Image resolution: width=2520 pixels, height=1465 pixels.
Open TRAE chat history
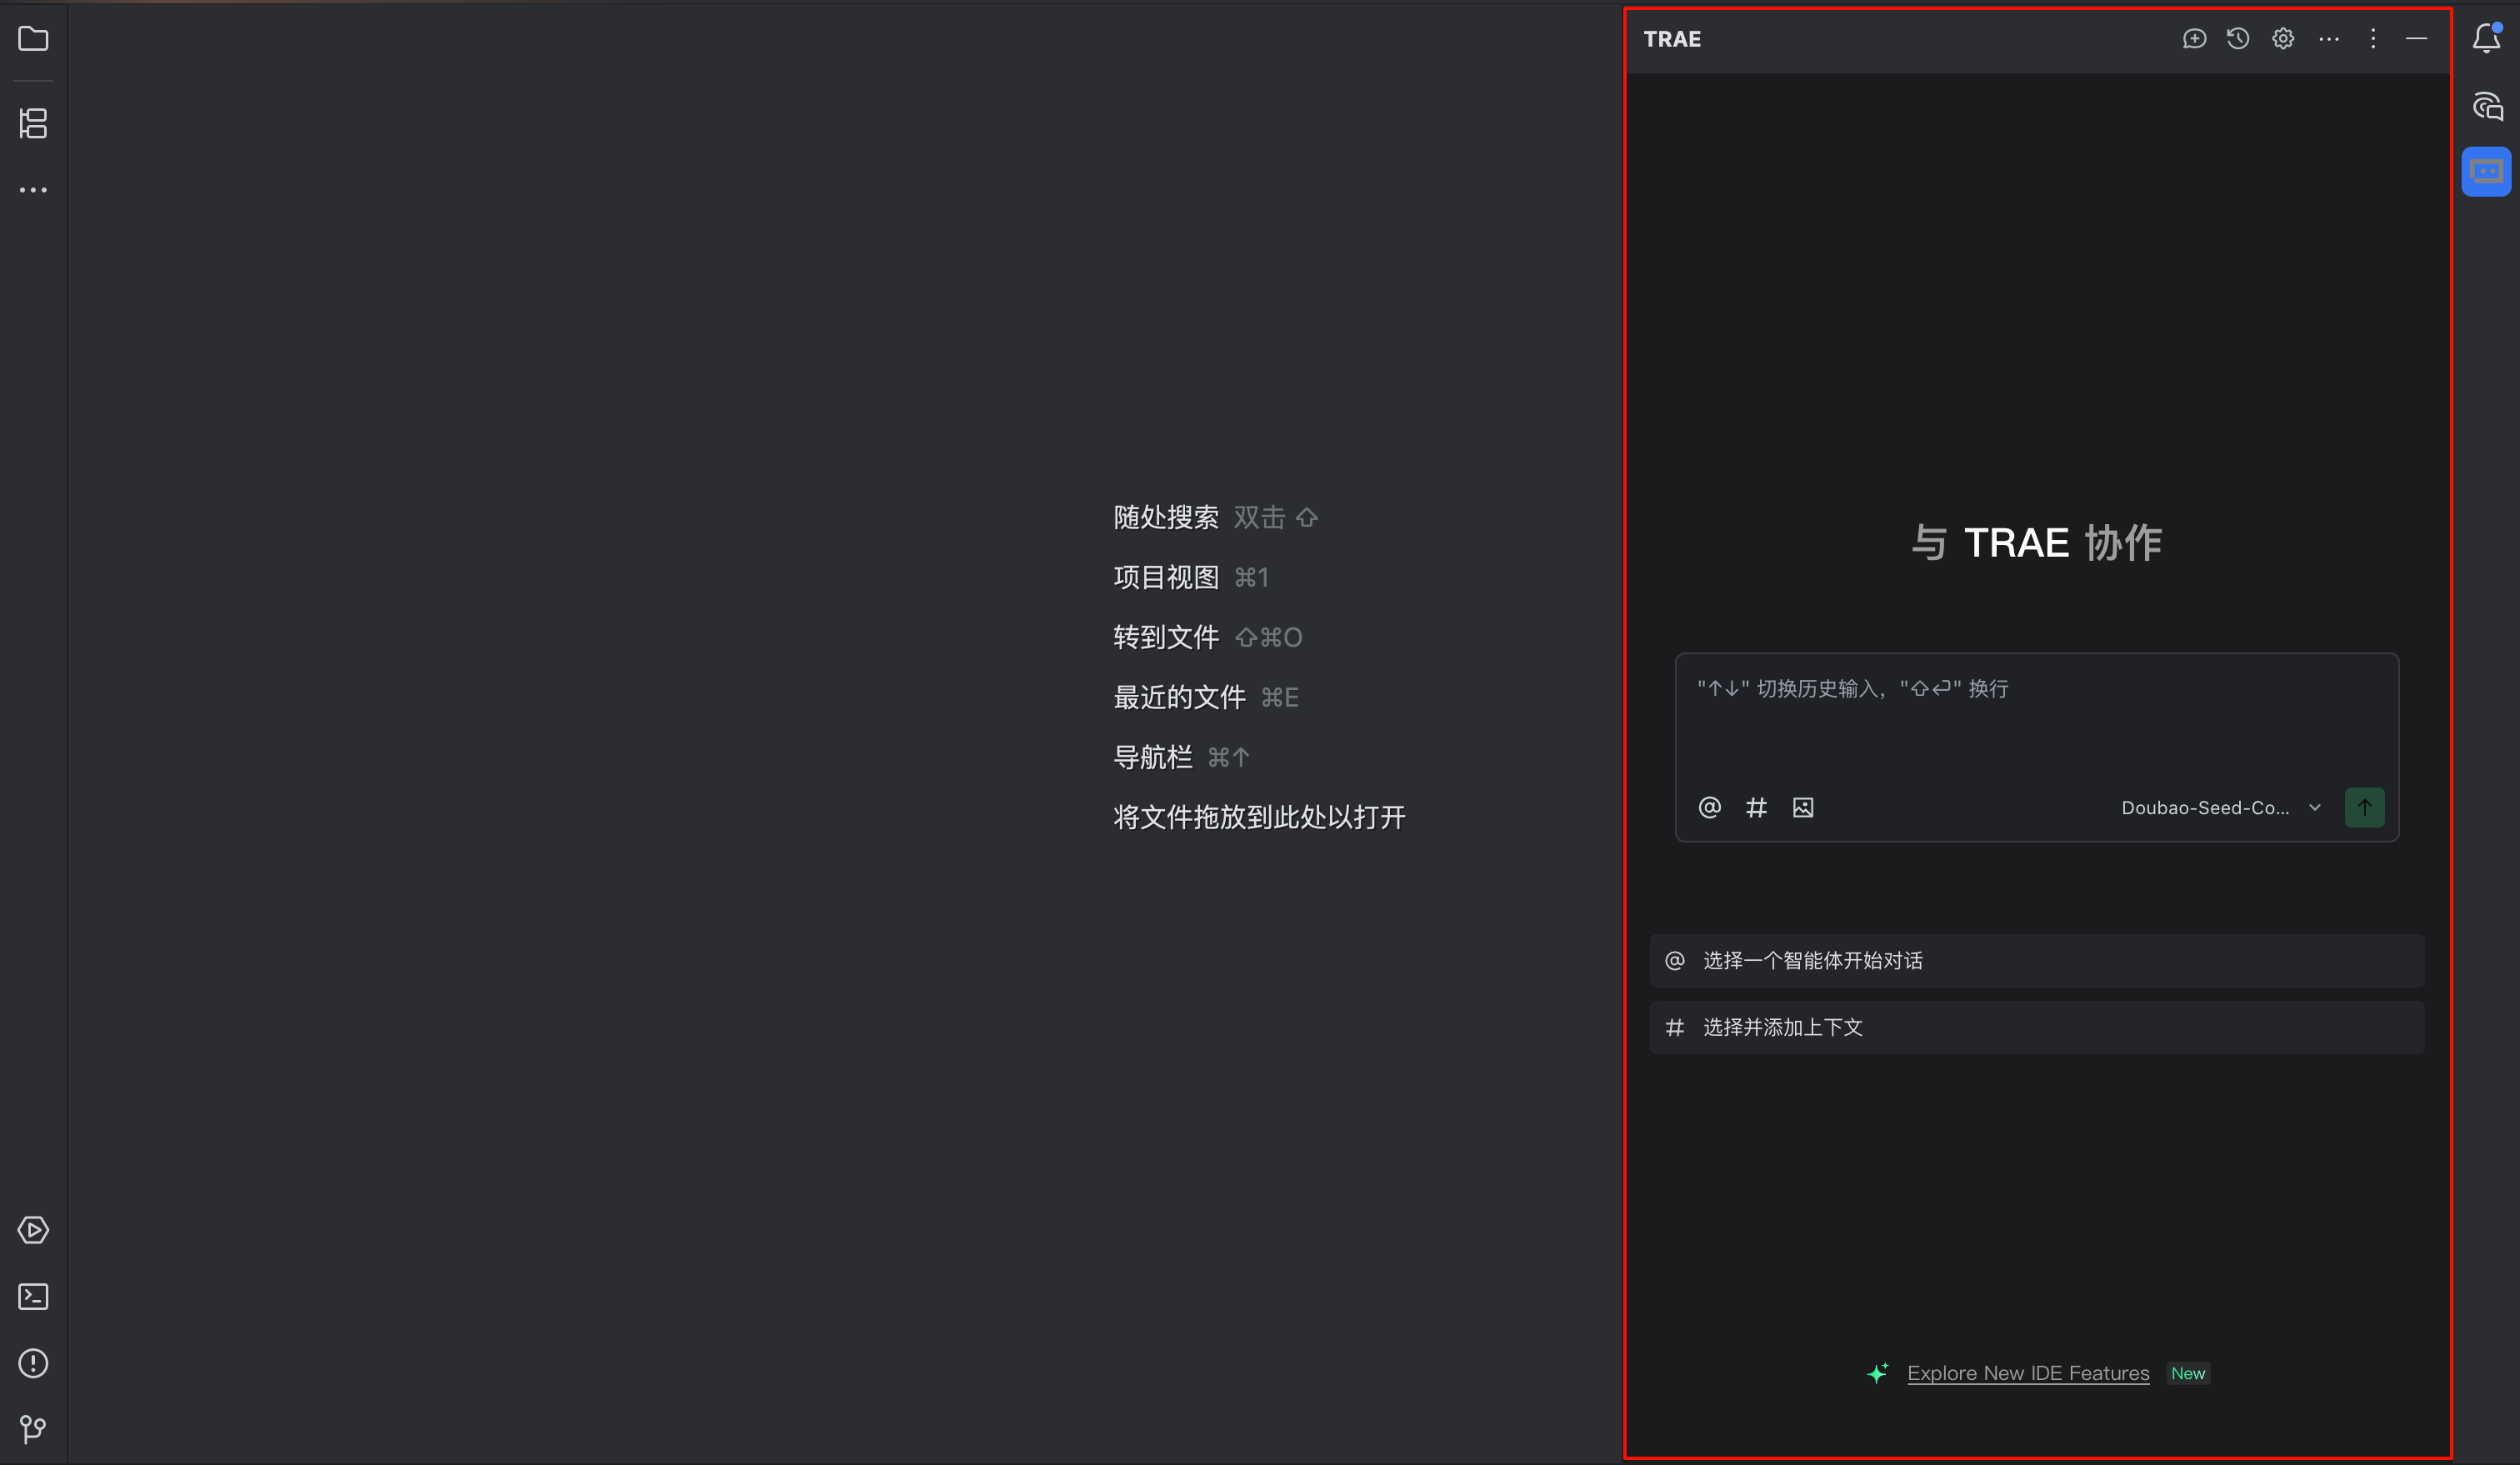(2238, 39)
